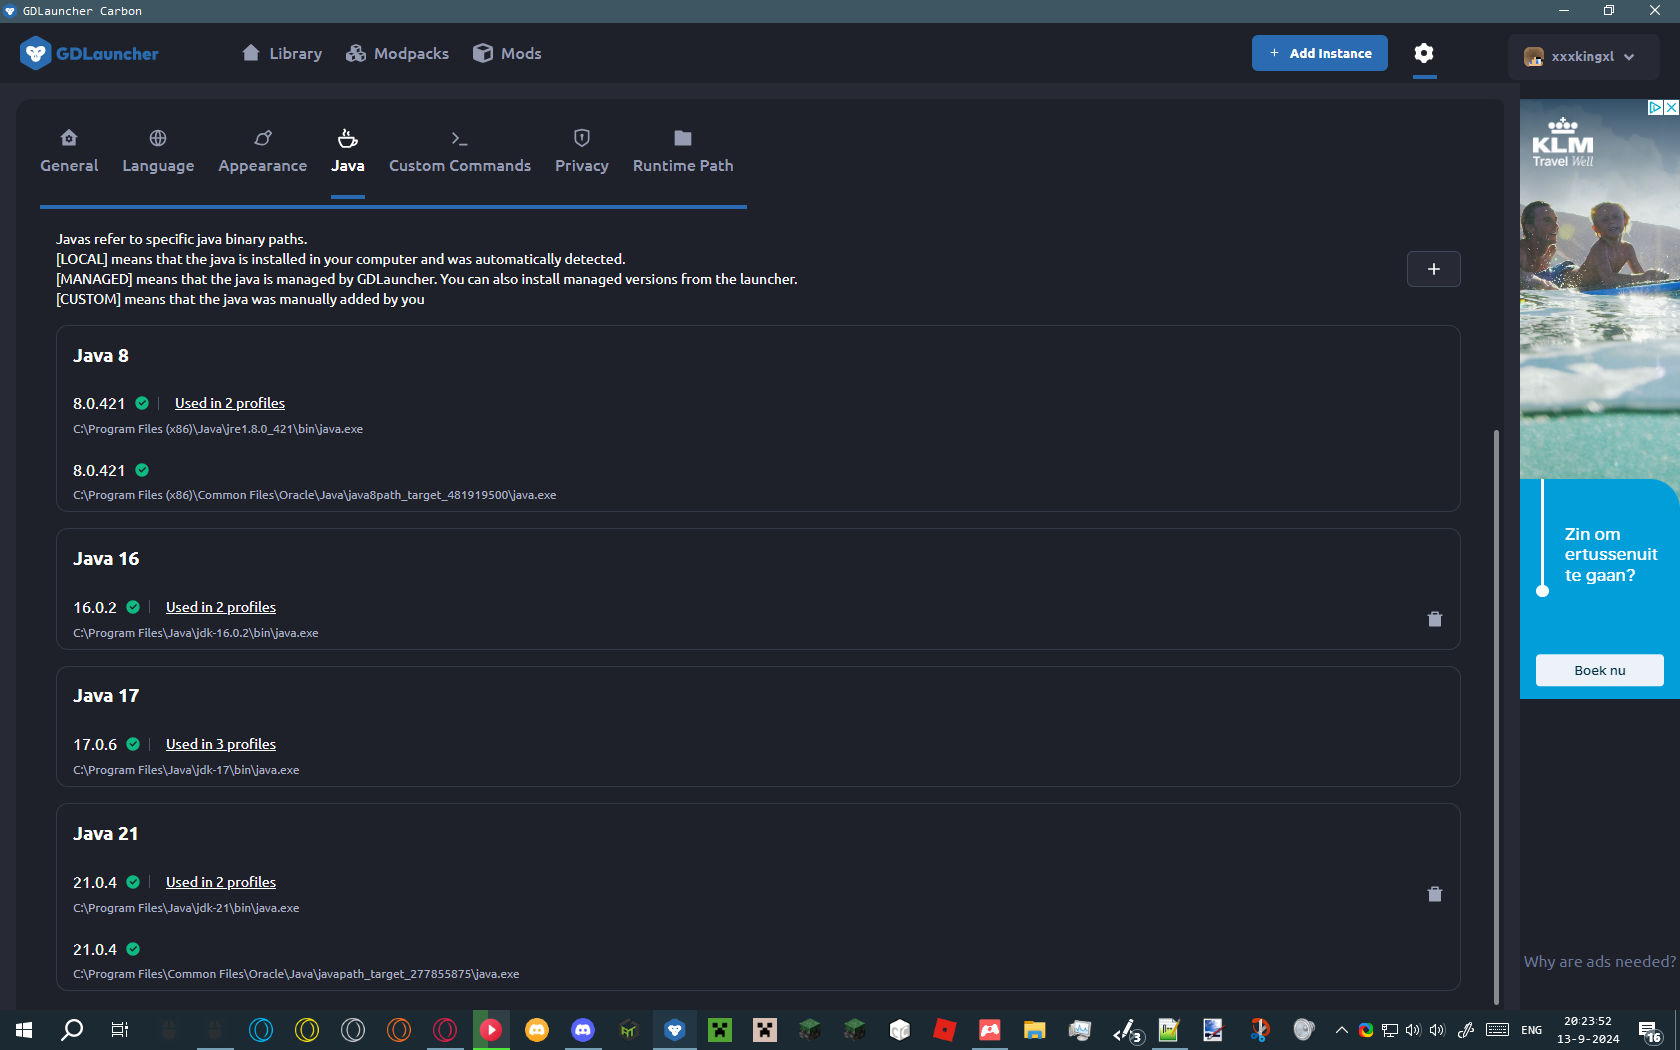Screen dimensions: 1680x1050
Task: Open GDLauncher taskbar icon
Action: click(x=675, y=1030)
